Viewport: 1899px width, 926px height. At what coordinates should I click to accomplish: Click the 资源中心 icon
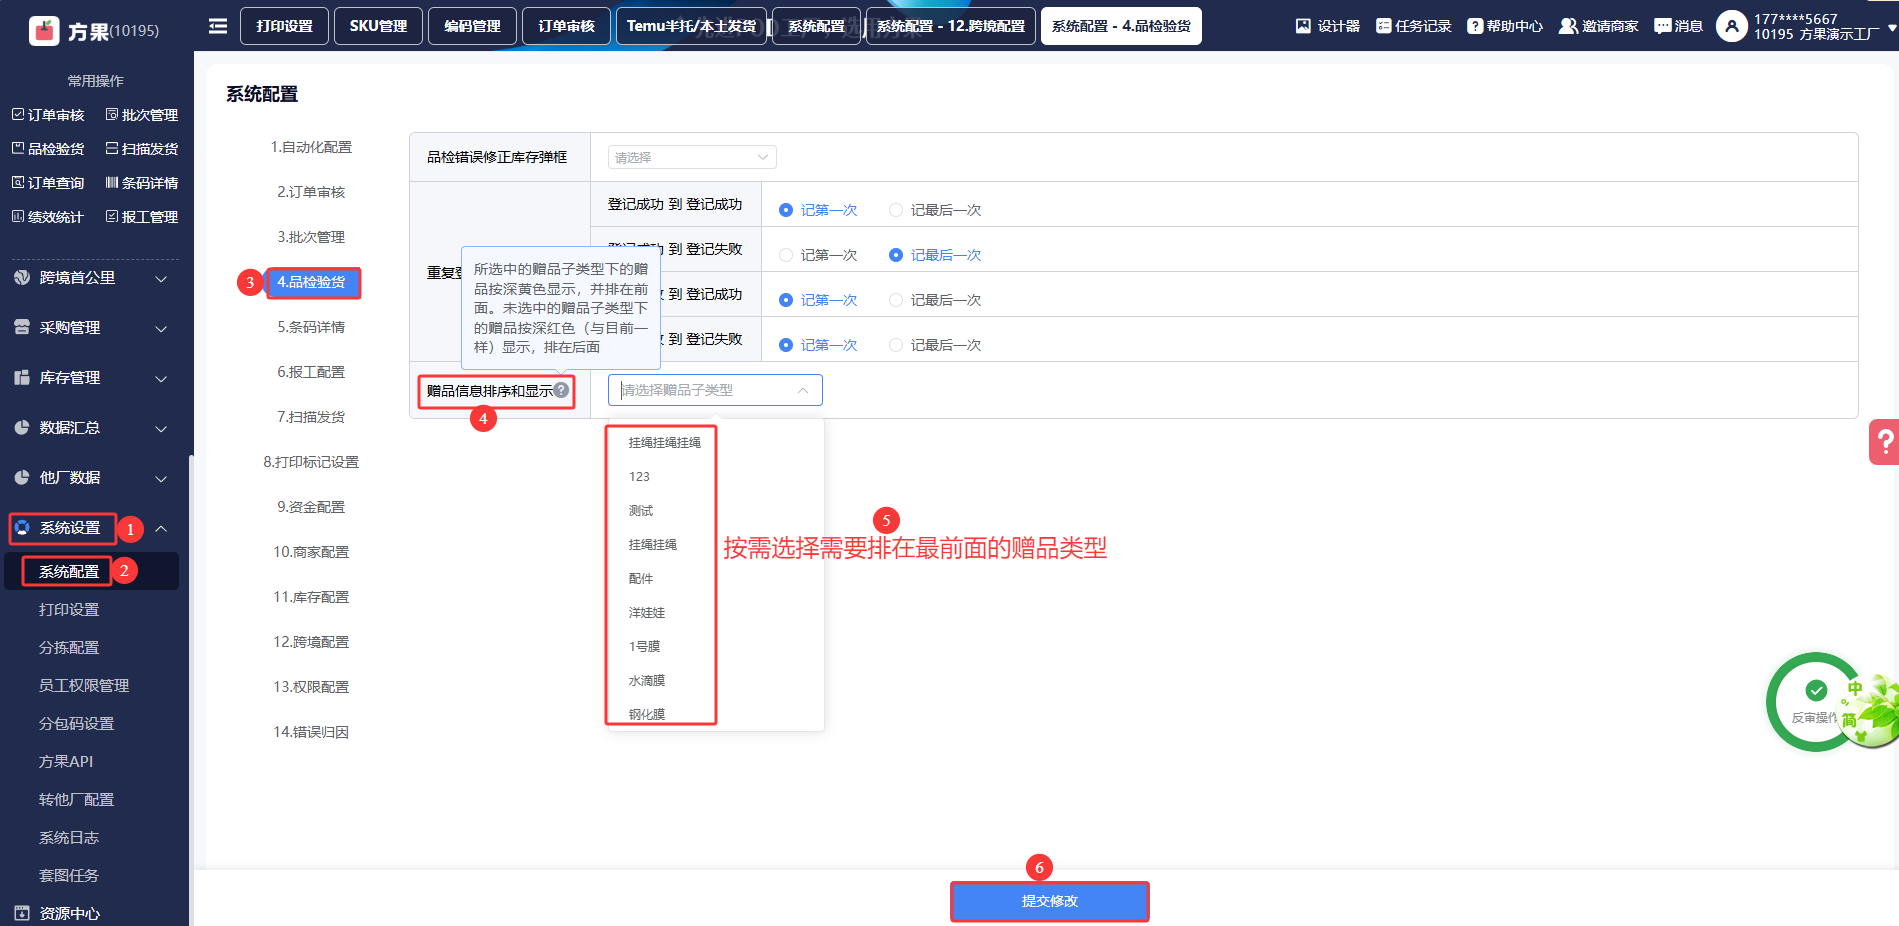coord(22,913)
